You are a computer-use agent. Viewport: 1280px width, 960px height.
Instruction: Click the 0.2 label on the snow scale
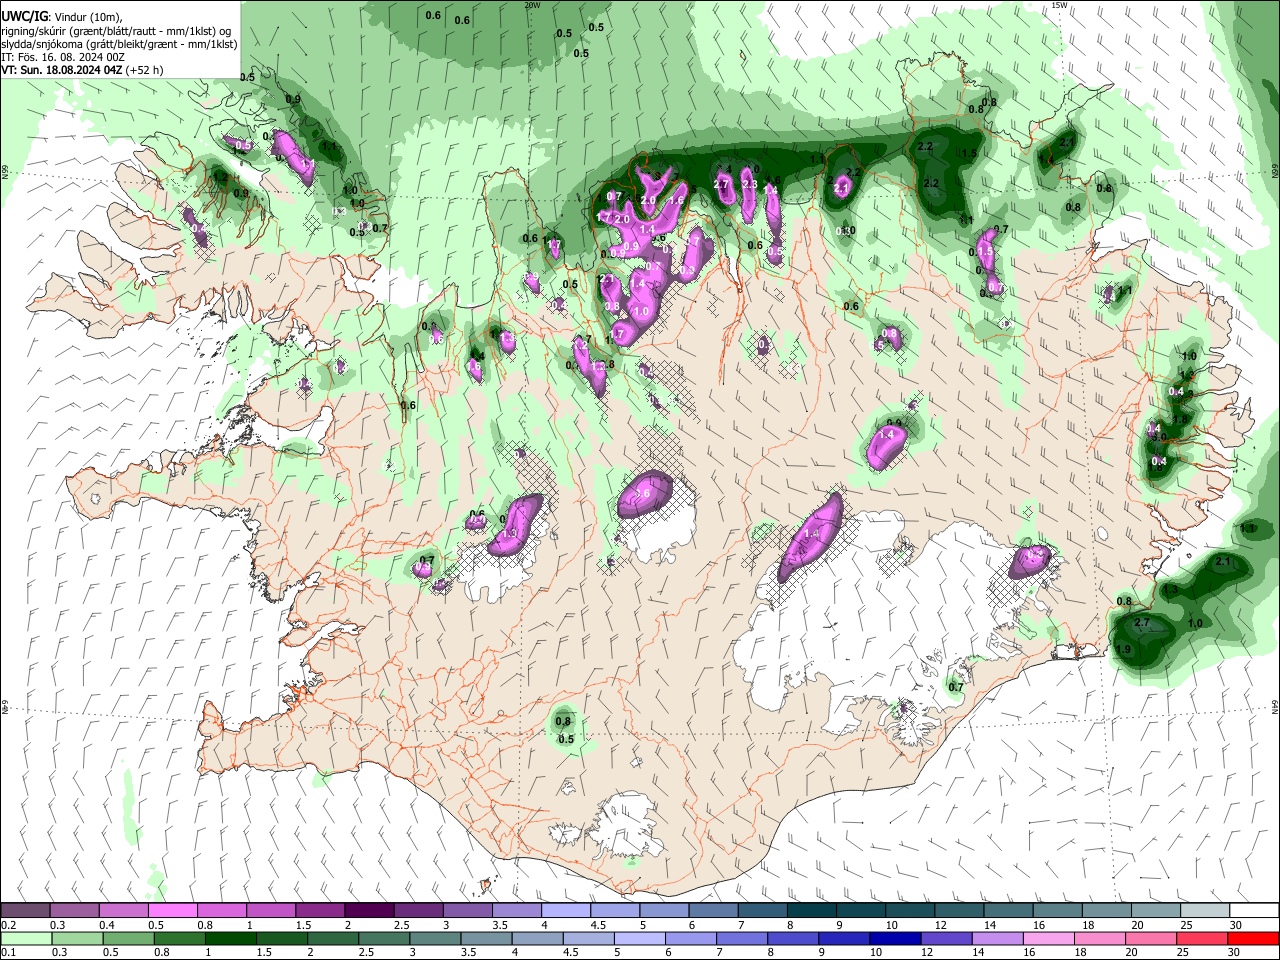[7, 925]
